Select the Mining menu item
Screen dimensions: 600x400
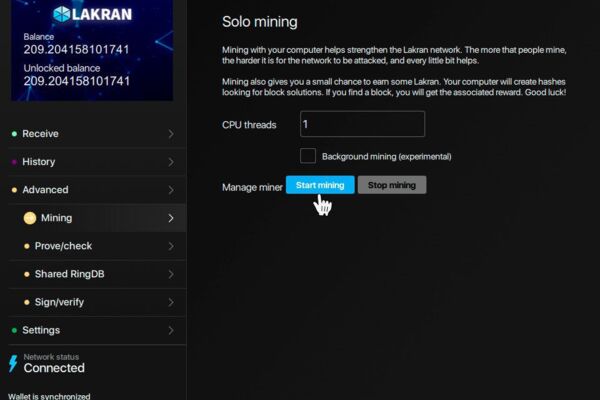(97, 218)
